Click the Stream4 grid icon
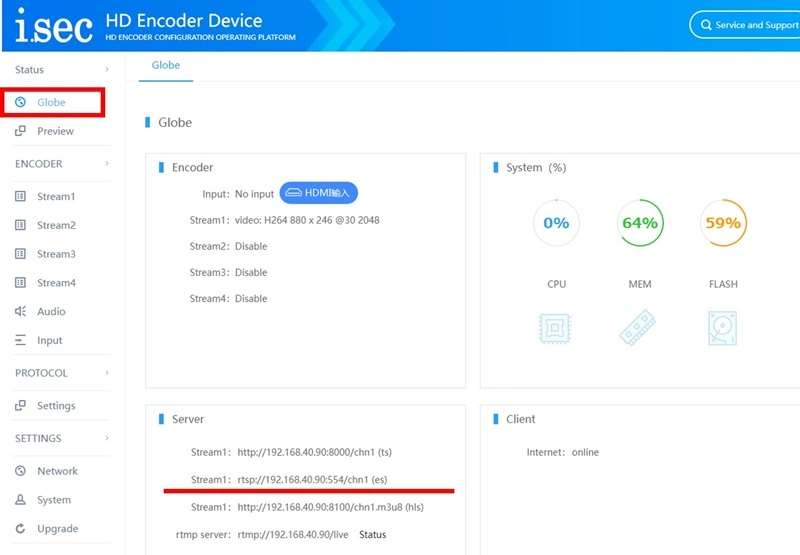 pos(20,283)
